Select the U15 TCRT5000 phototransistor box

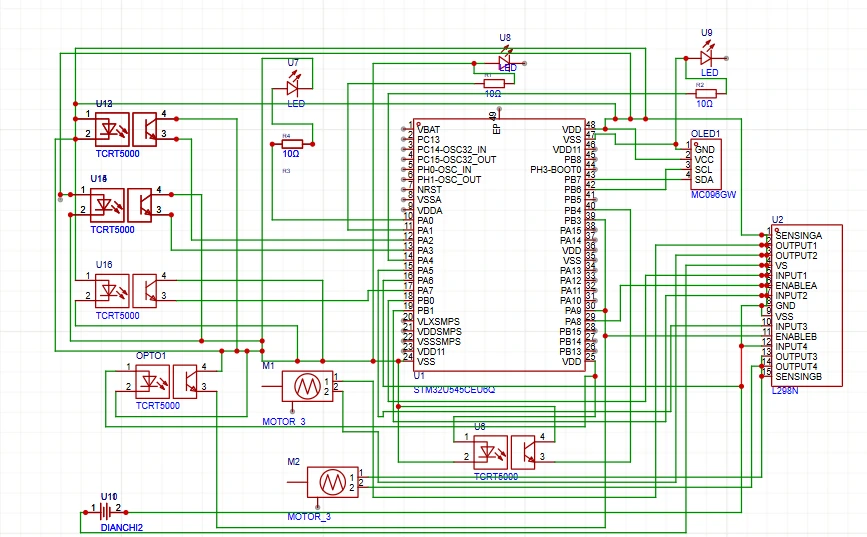(140, 205)
